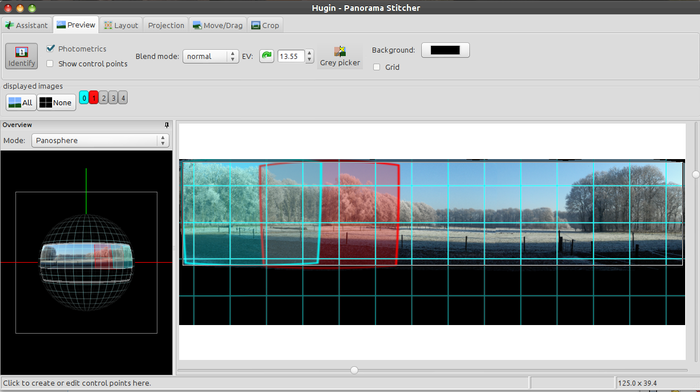Toggle the Identify tool button
The width and height of the screenshot is (700, 392).
tap(21, 56)
